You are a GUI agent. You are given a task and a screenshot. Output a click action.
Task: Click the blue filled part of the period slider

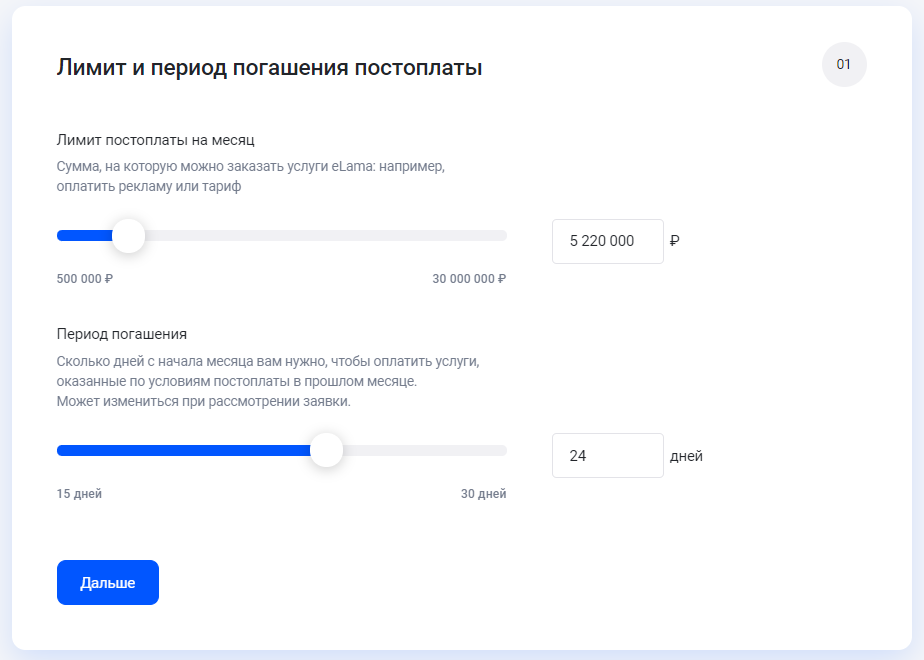(x=183, y=450)
